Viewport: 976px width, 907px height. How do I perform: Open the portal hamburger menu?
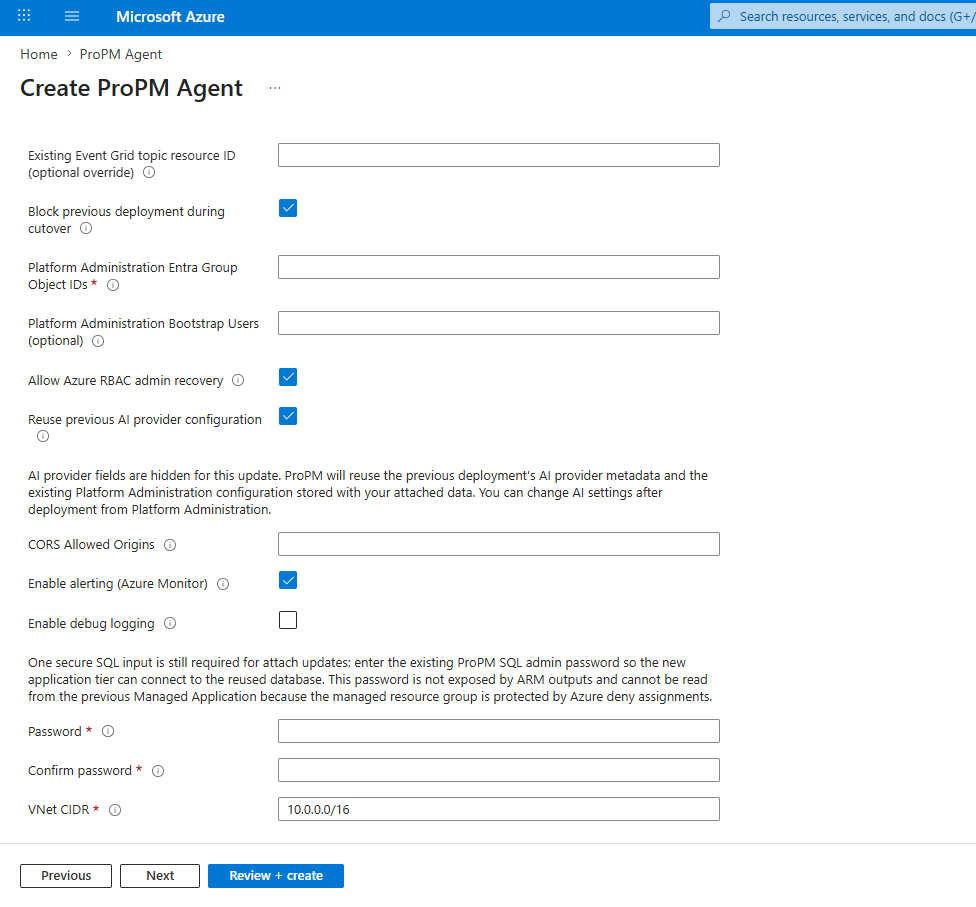coord(72,16)
